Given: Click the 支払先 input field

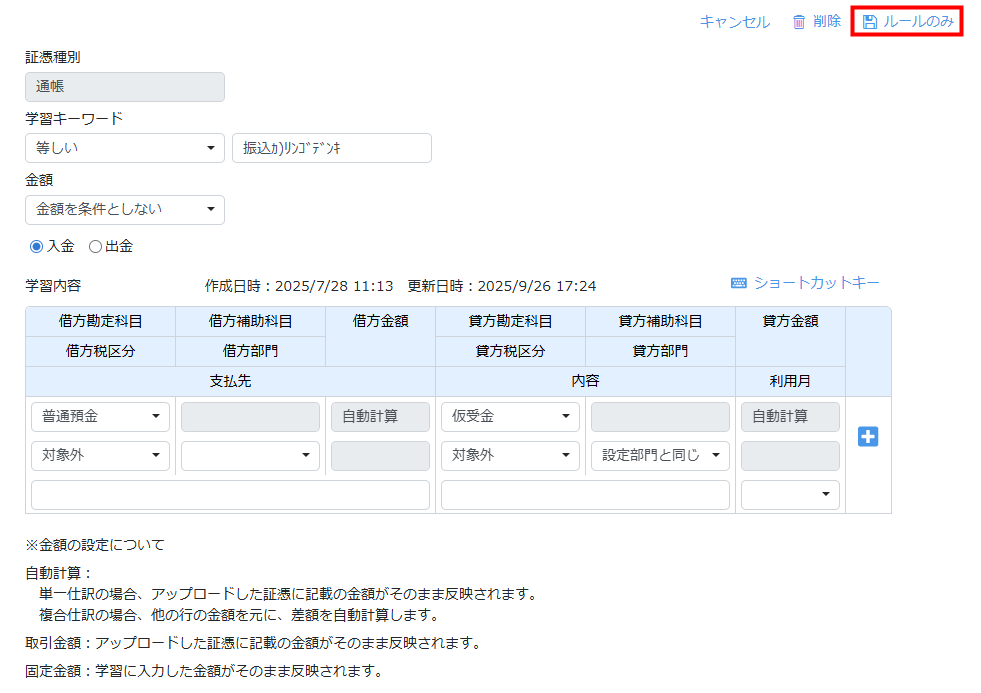Looking at the screenshot, I should tap(230, 495).
